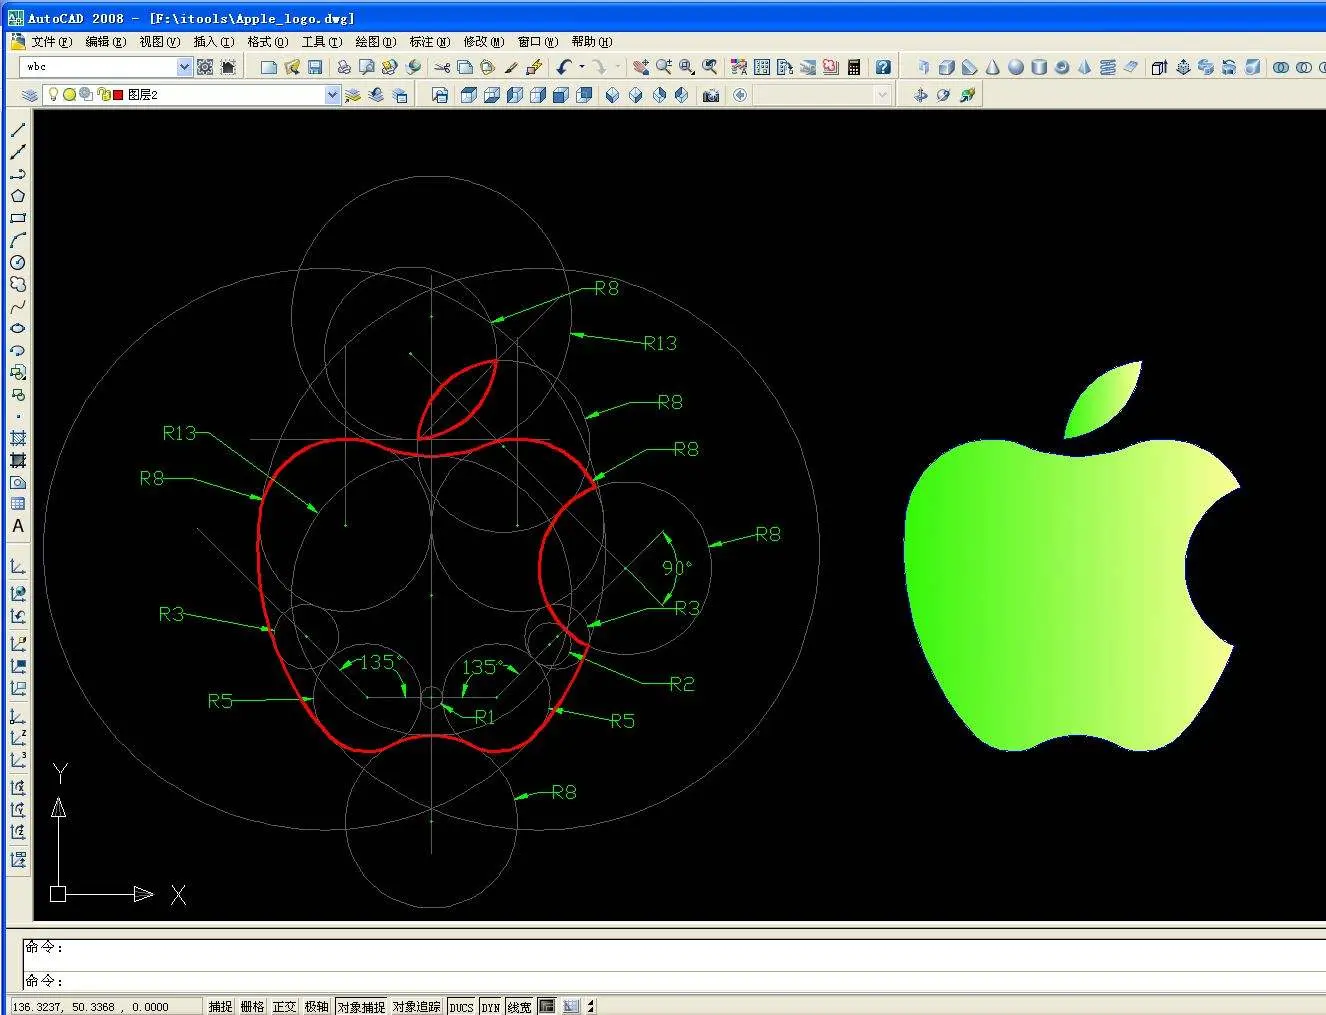The image size is (1326, 1015).
Task: Open the QuickCalc calculator
Action: 854,67
